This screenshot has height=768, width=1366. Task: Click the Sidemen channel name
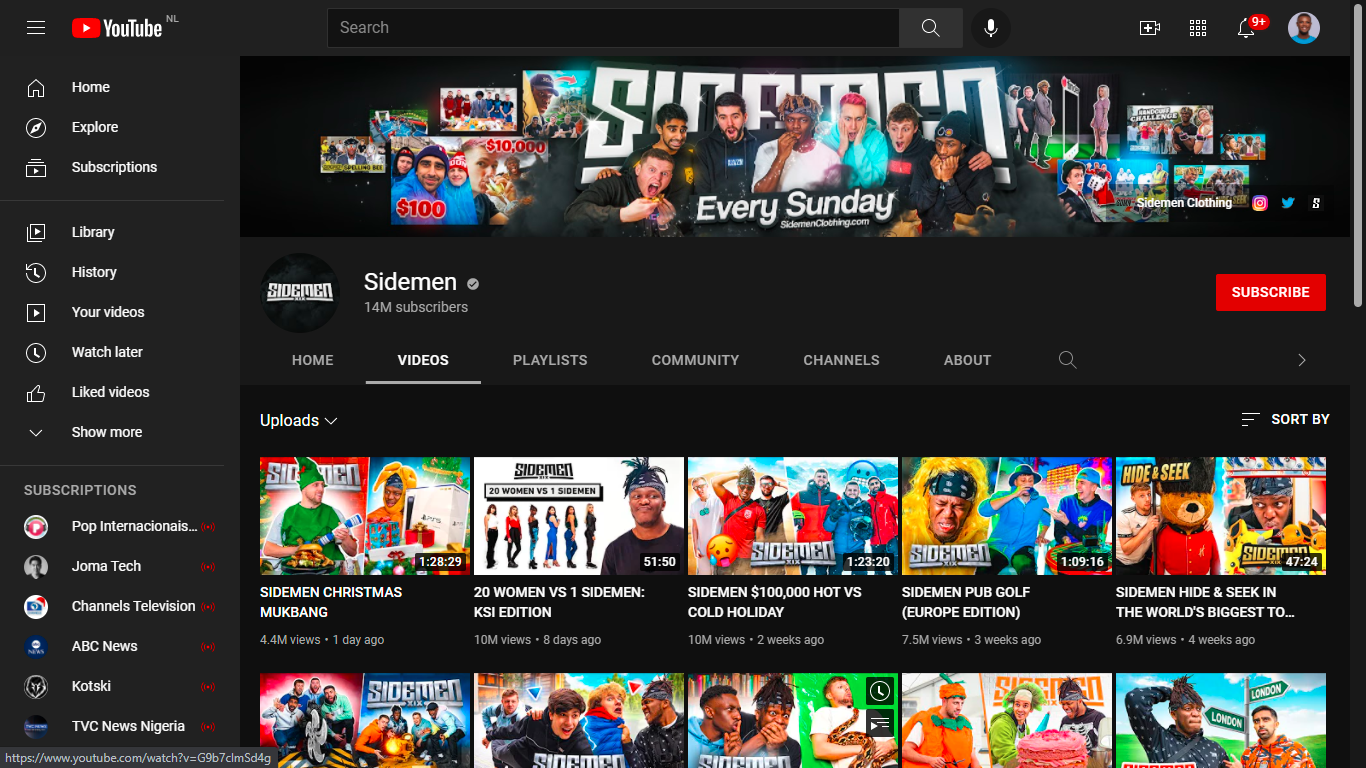pyautogui.click(x=410, y=282)
